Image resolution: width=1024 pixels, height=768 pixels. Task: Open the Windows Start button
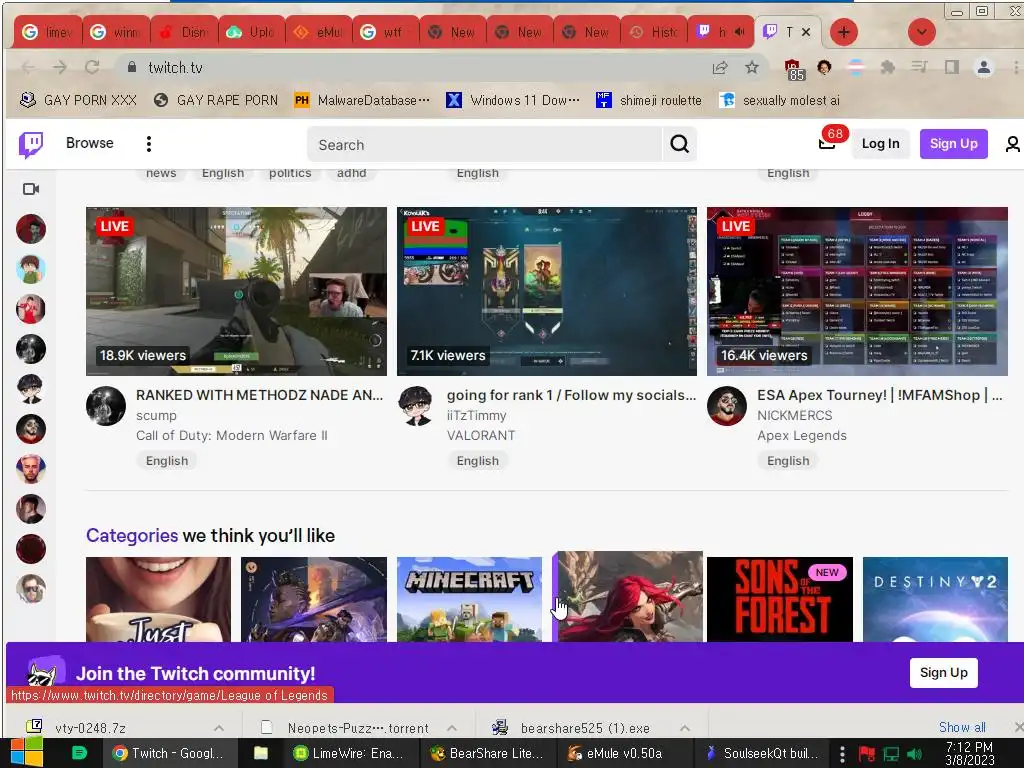(27, 753)
